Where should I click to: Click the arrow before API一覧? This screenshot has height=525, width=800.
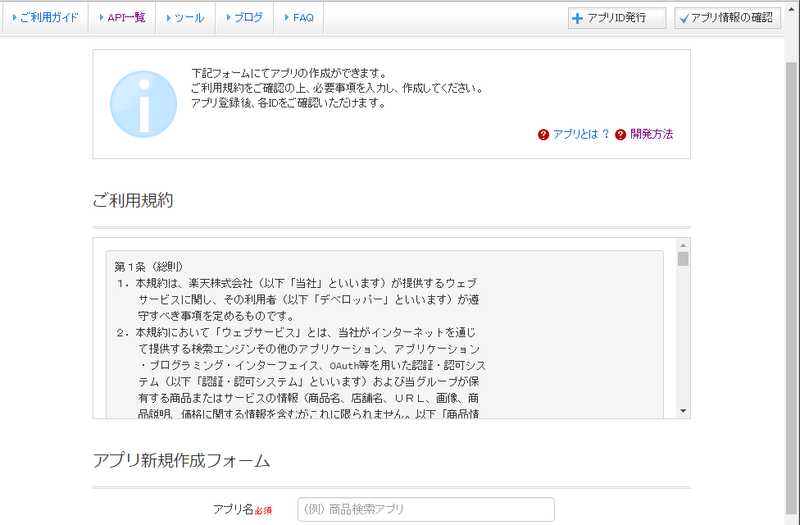pyautogui.click(x=102, y=18)
